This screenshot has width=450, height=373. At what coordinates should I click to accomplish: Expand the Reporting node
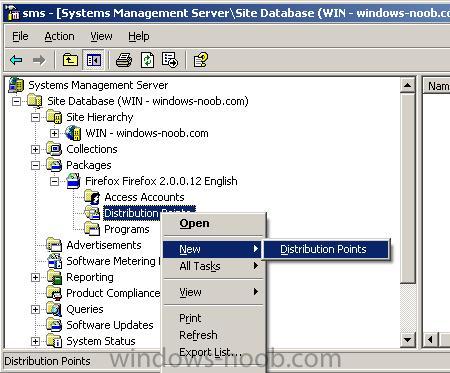pyautogui.click(x=35, y=277)
